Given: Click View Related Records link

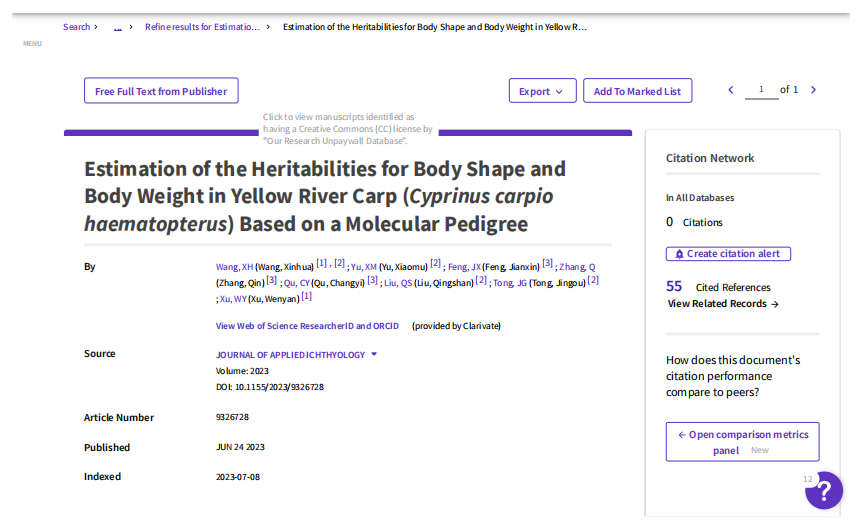Looking at the screenshot, I should pyautogui.click(x=722, y=304).
